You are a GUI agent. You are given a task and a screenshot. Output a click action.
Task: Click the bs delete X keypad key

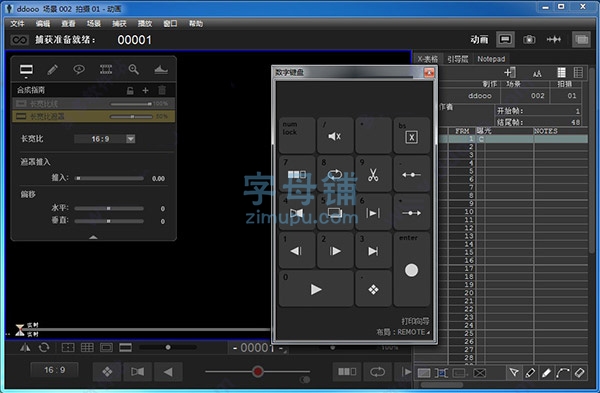412,135
